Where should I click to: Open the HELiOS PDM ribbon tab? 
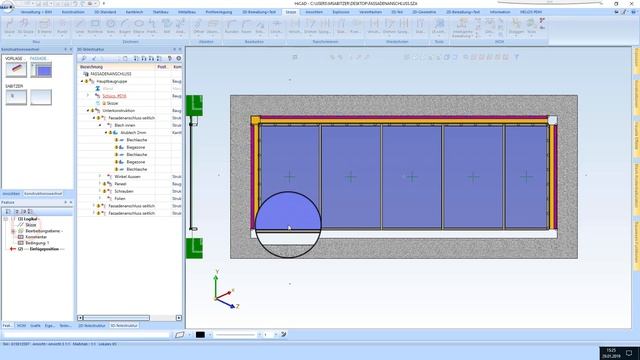click(531, 12)
